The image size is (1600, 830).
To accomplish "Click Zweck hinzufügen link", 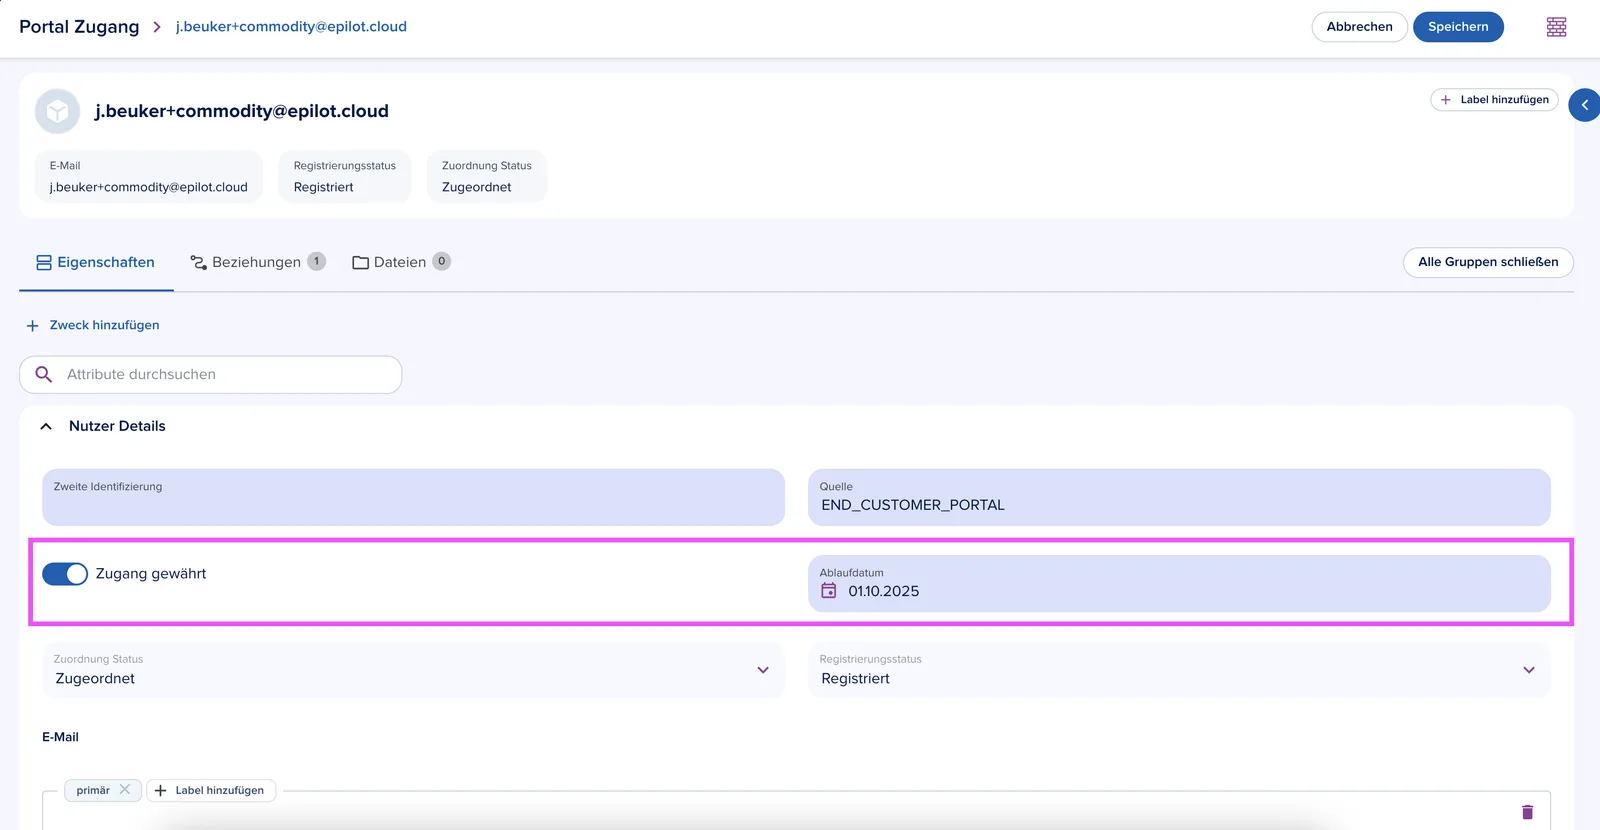I will click(93, 325).
